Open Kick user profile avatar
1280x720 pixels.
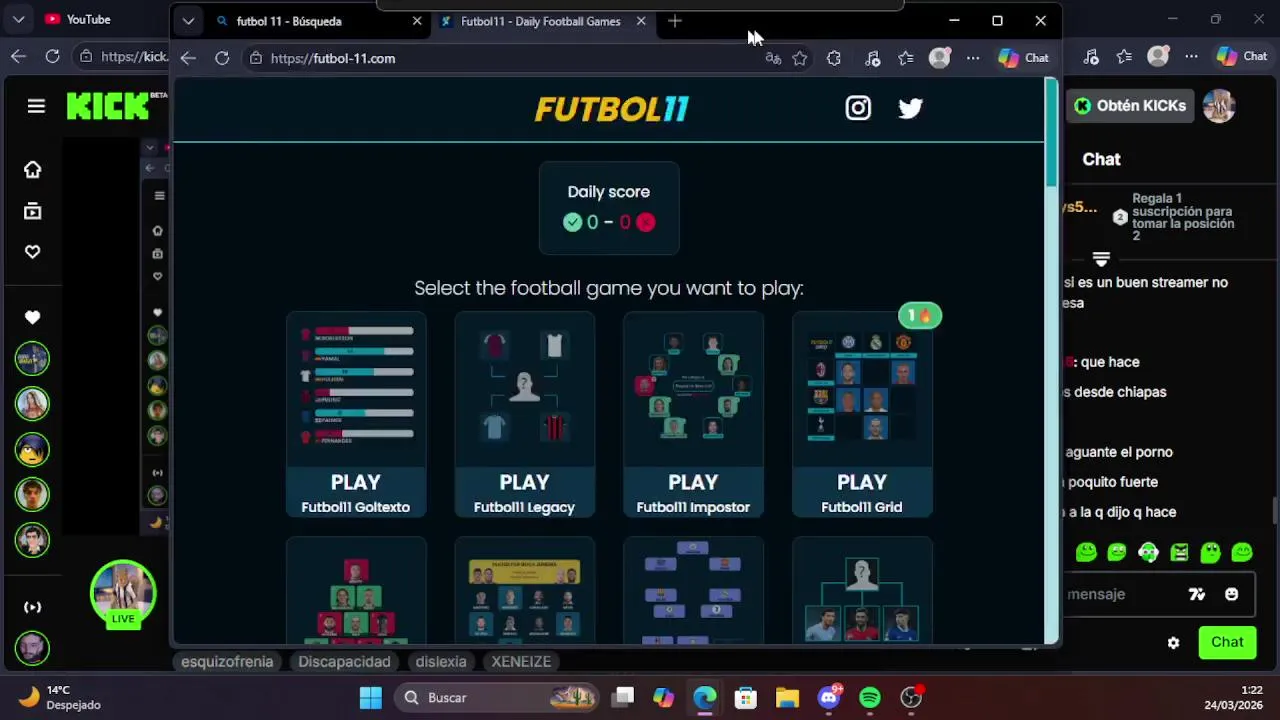[1219, 106]
